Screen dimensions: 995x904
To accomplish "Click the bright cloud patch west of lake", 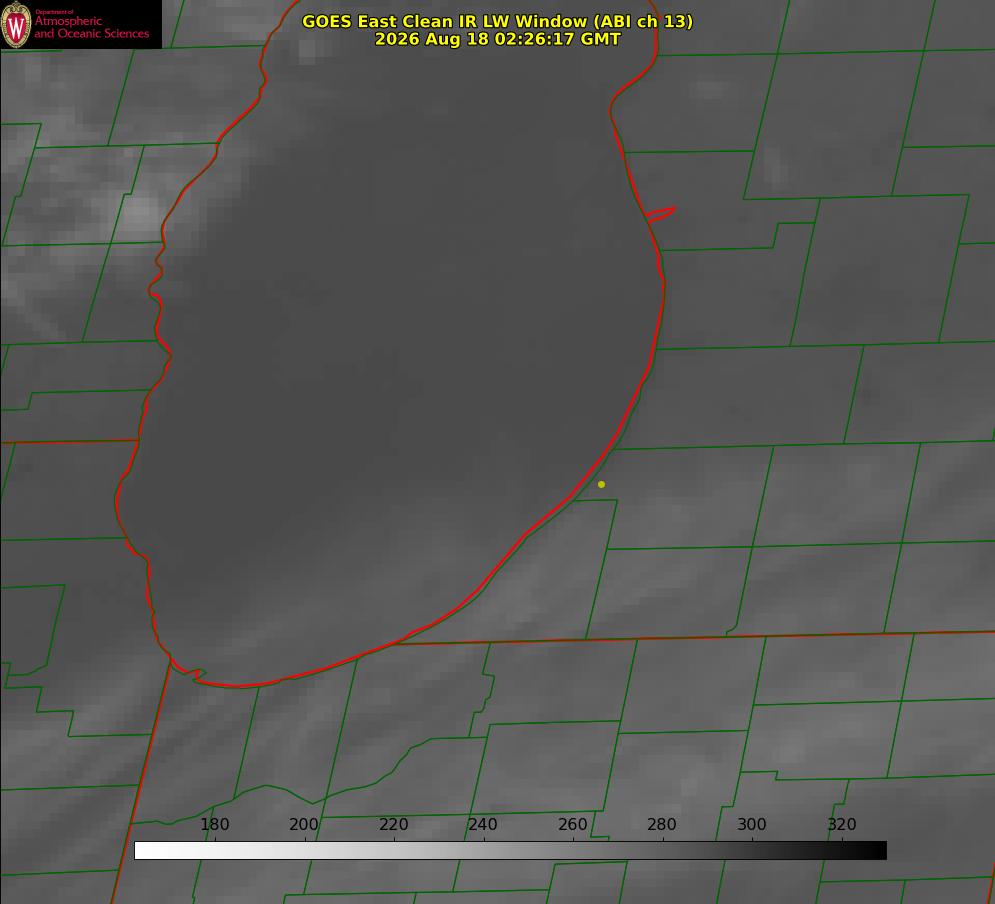I will 140,213.
